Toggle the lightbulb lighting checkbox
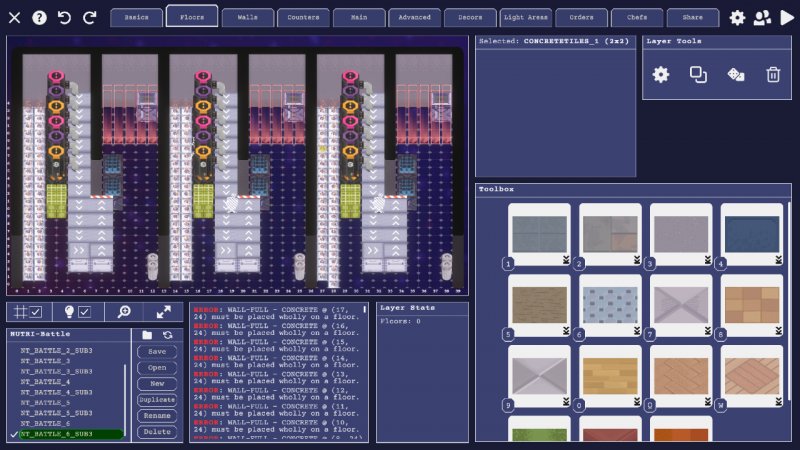 [x=76, y=312]
